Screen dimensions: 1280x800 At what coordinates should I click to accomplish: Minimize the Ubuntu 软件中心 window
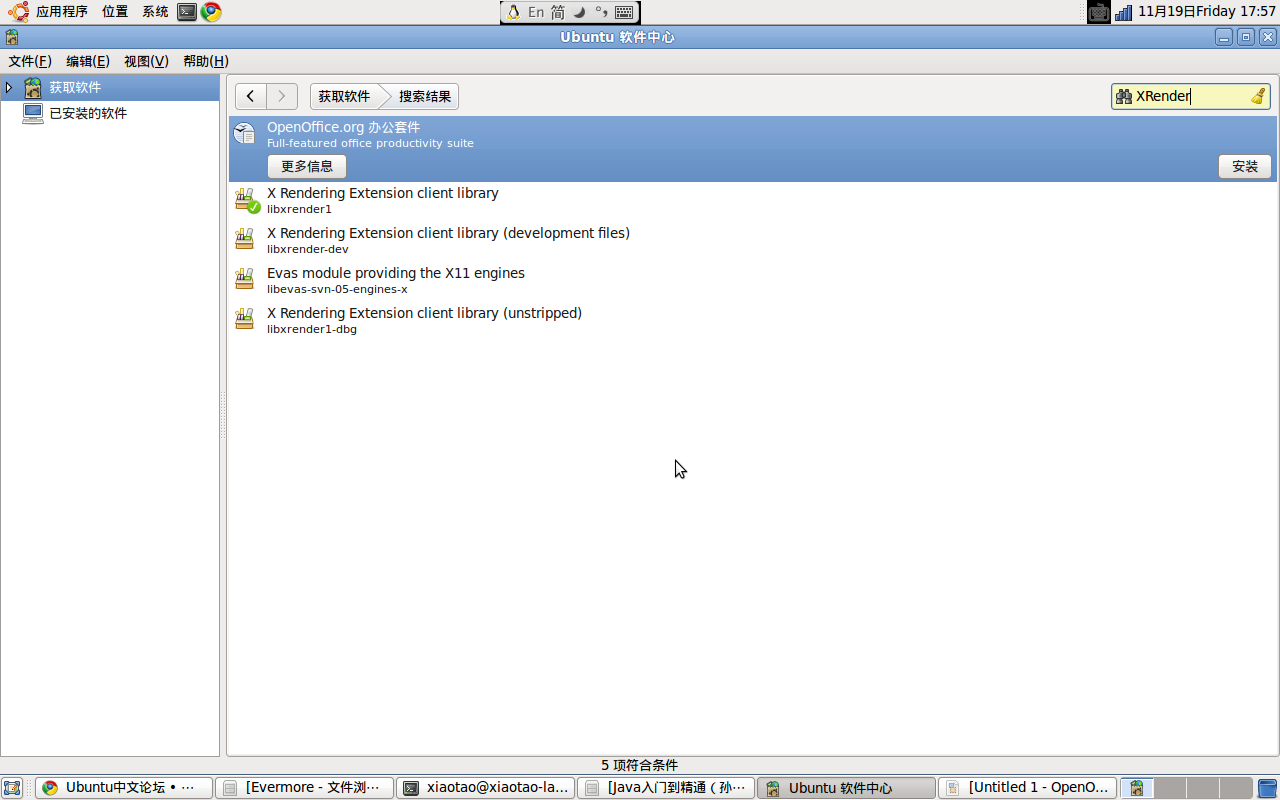[1224, 37]
